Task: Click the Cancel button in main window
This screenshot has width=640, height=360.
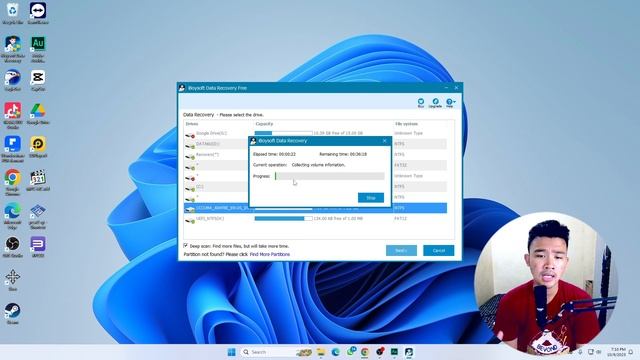Action: [438, 250]
